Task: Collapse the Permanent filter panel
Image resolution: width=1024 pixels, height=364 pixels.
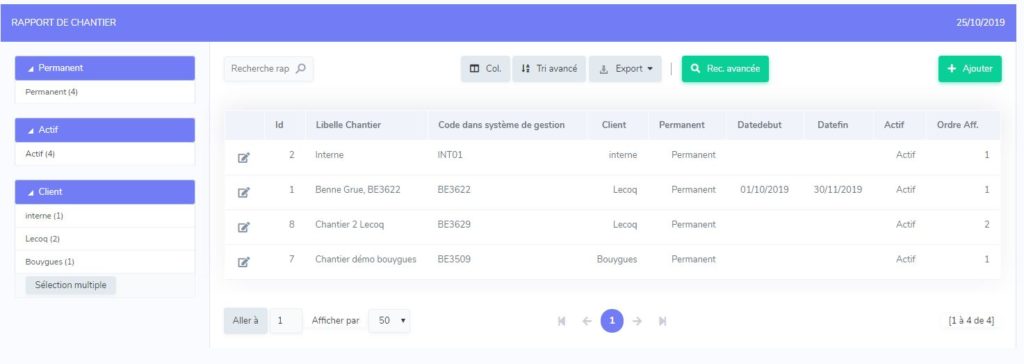Action: [x=105, y=68]
